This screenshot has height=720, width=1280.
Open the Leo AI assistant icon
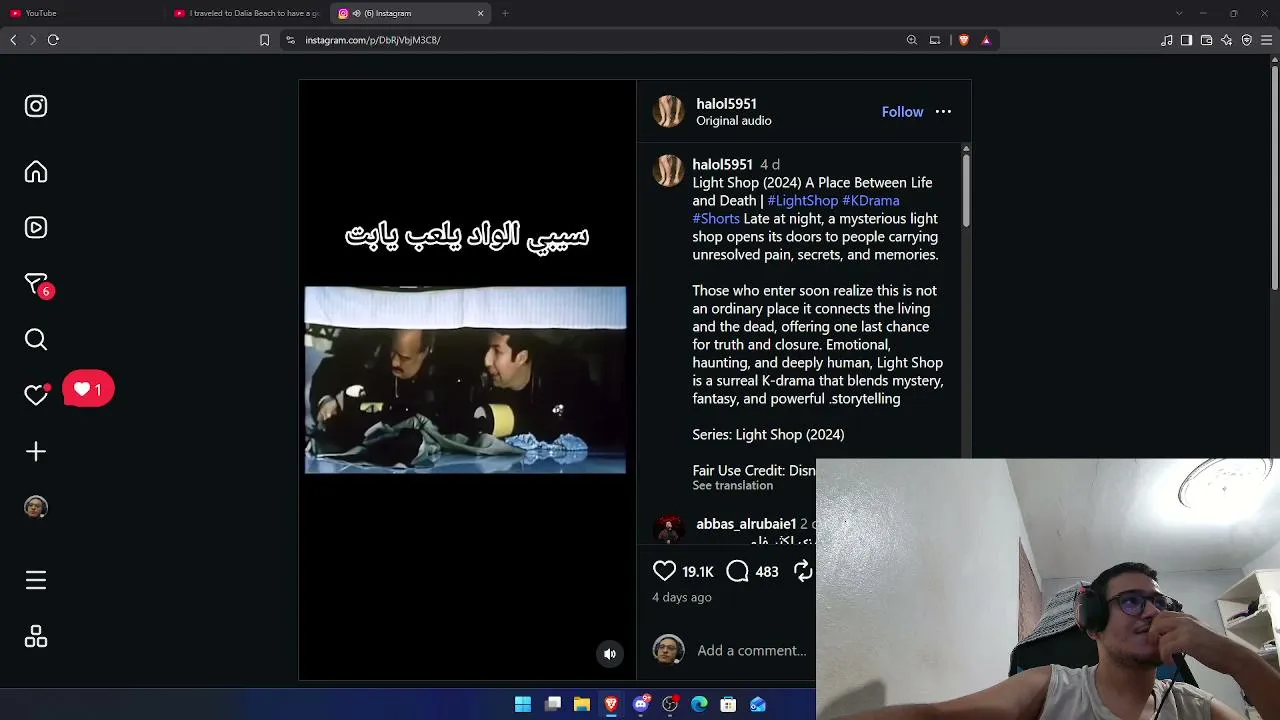click(1226, 40)
